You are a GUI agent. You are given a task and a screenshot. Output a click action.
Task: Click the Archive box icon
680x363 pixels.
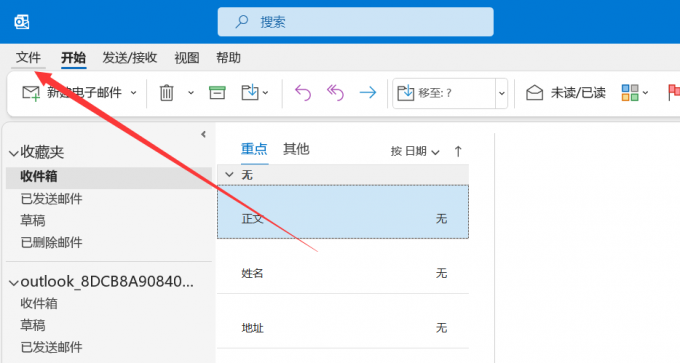[217, 92]
